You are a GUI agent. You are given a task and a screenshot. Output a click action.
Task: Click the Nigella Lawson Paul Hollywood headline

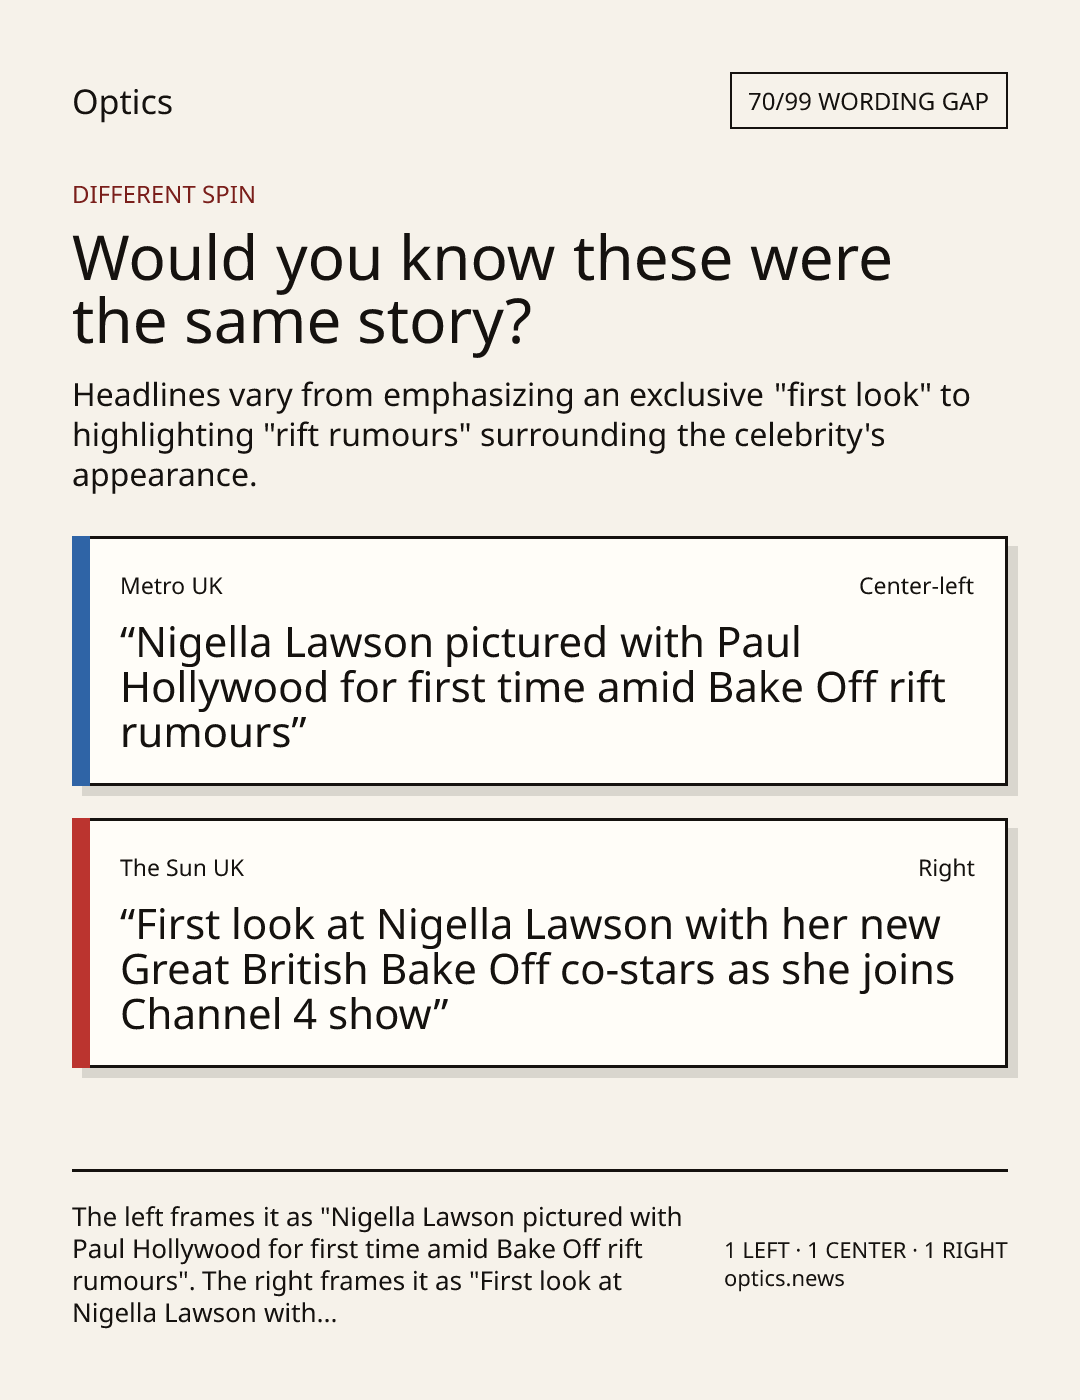pos(532,687)
